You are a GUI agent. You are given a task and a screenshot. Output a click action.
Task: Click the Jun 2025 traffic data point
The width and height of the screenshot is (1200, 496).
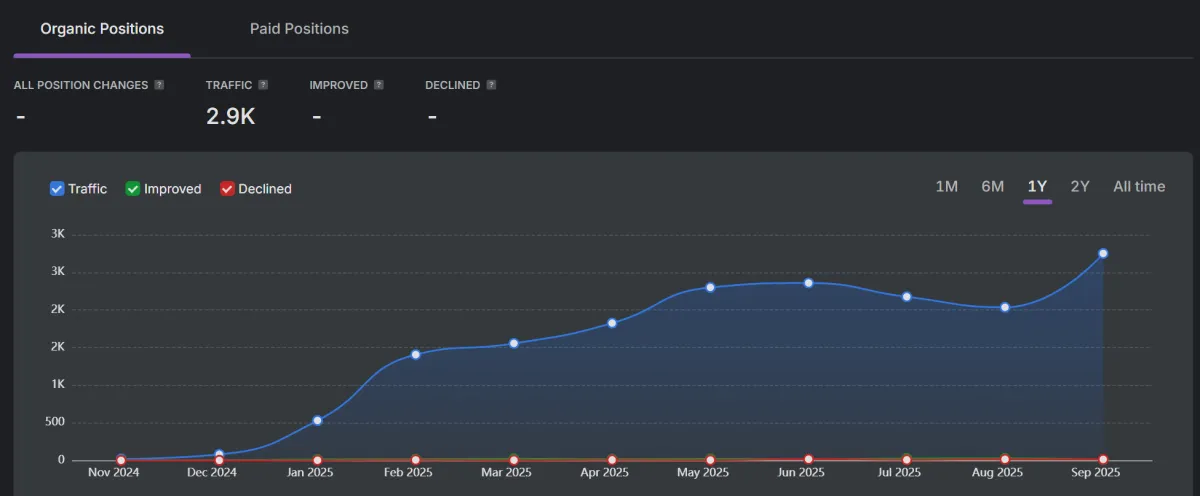(x=809, y=283)
